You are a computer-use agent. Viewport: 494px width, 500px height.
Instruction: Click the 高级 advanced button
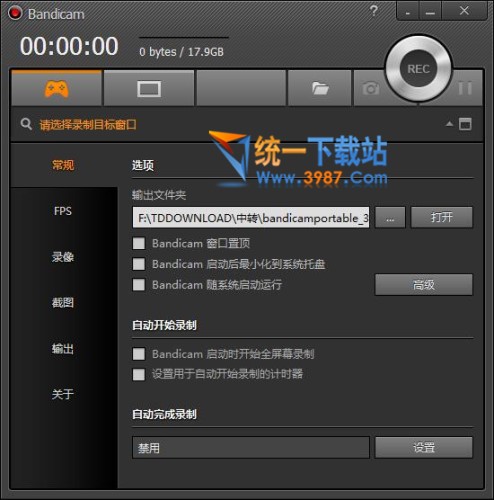coord(424,285)
